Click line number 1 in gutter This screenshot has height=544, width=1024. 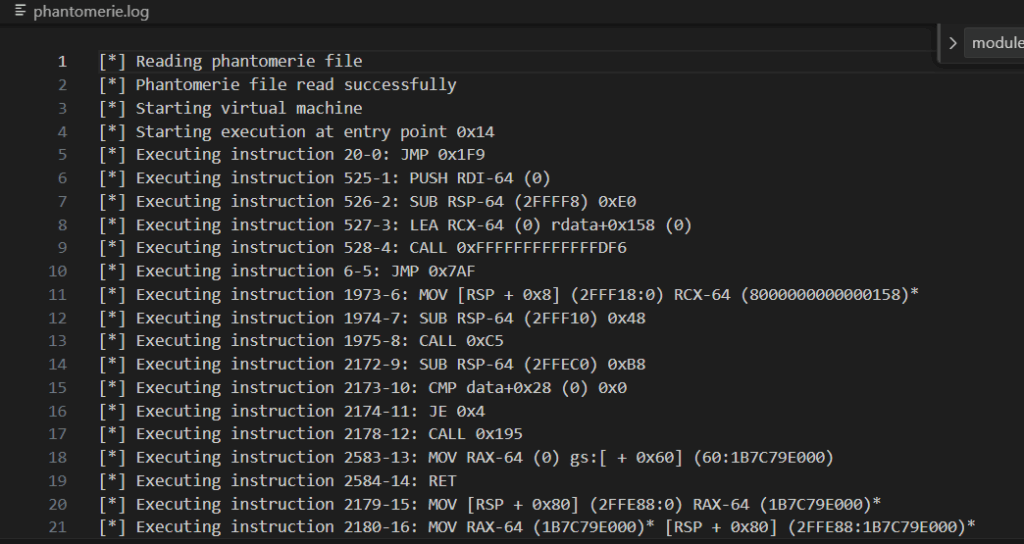point(62,62)
